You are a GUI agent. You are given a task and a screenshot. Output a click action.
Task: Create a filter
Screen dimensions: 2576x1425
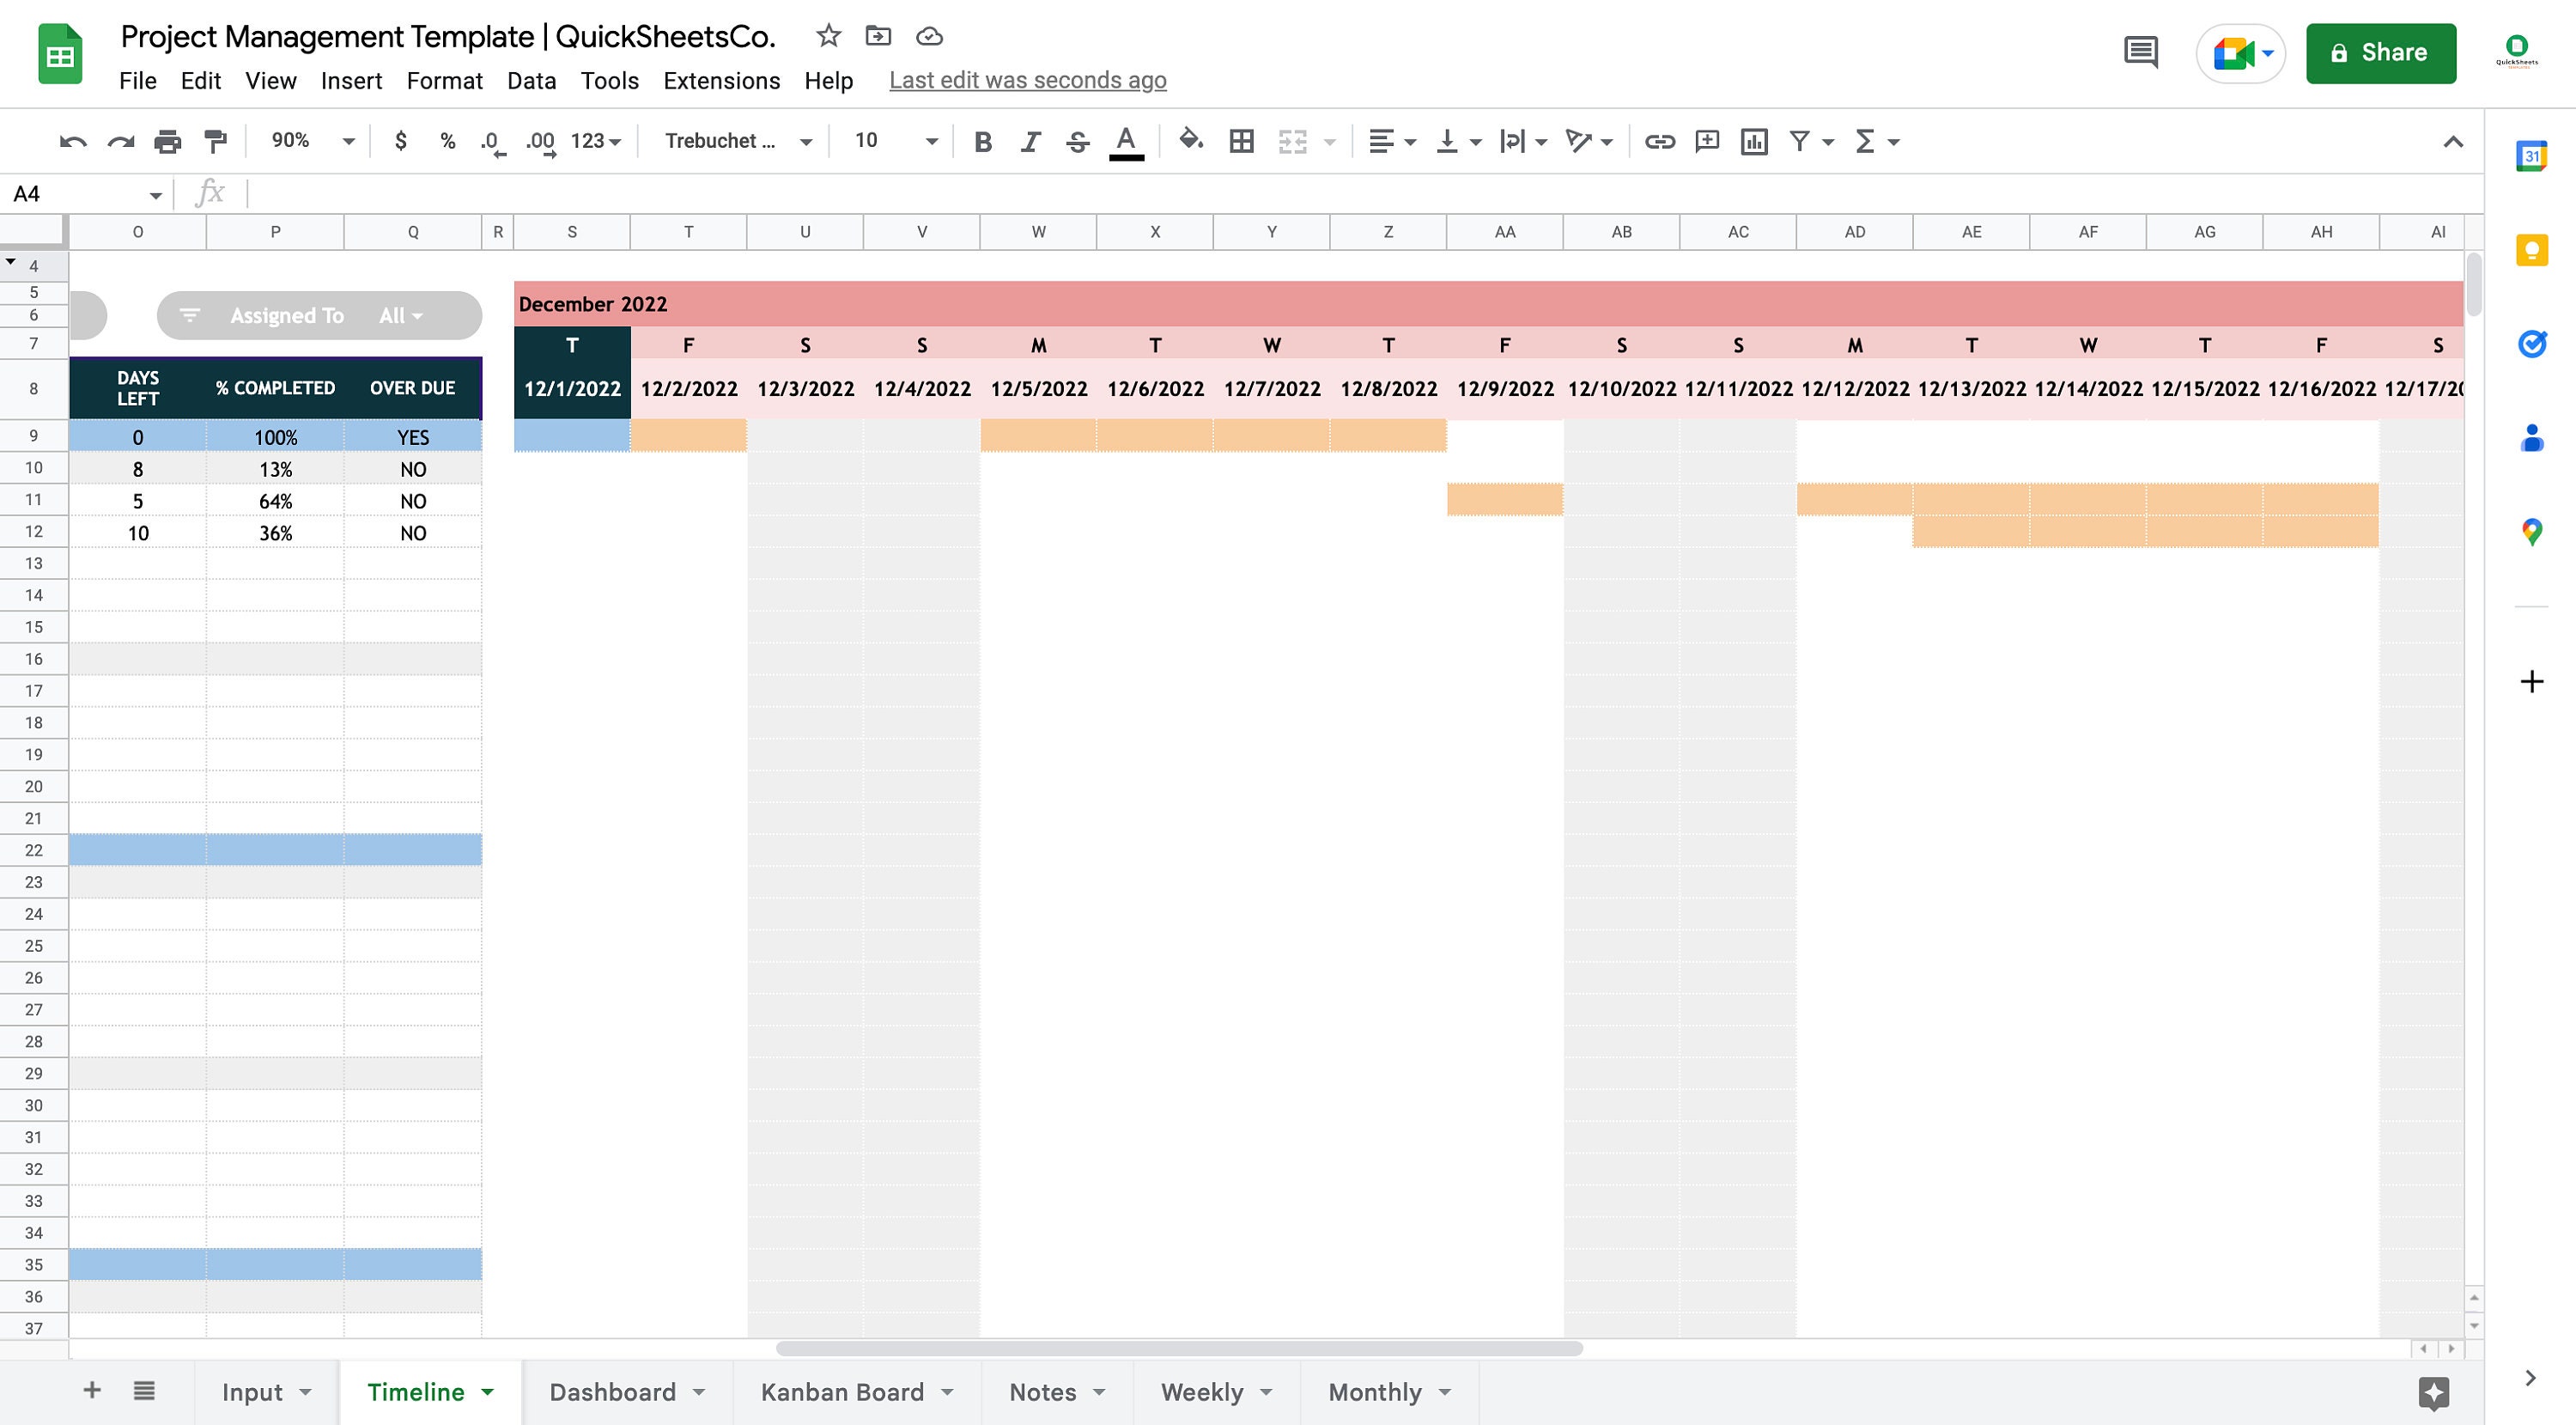pyautogui.click(x=1800, y=141)
